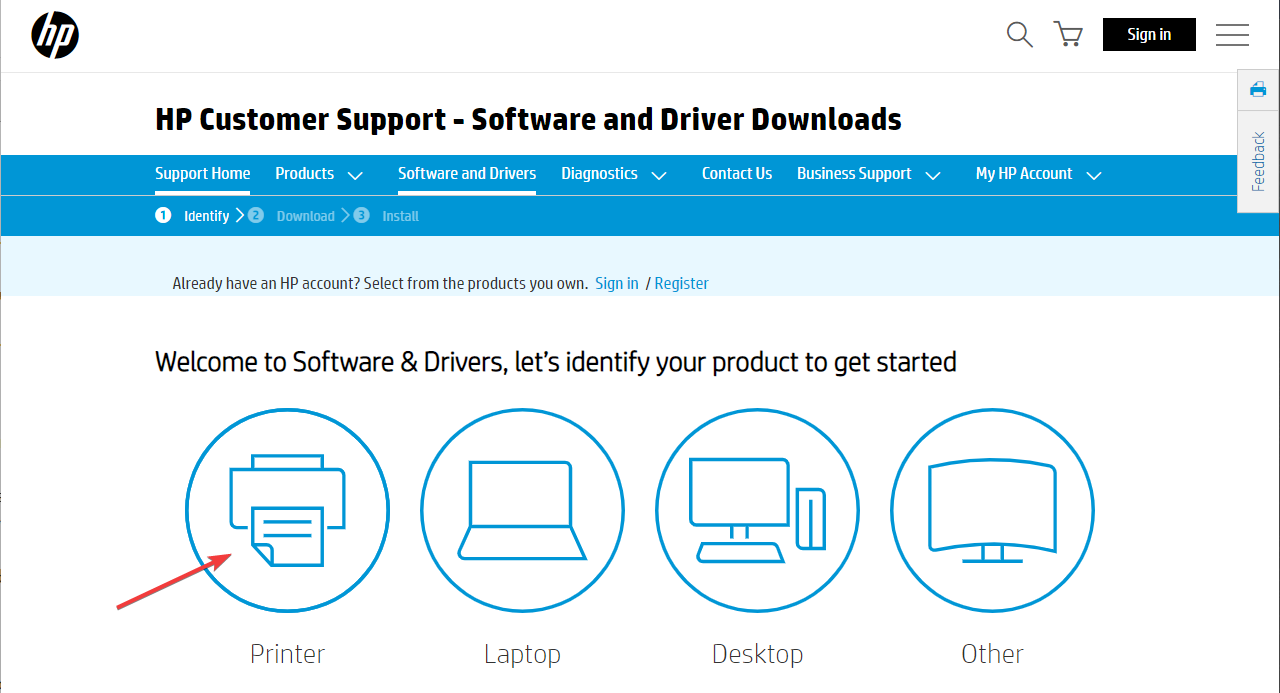This screenshot has width=1280, height=693.
Task: Click the black Sign in button
Action: tap(1149, 34)
